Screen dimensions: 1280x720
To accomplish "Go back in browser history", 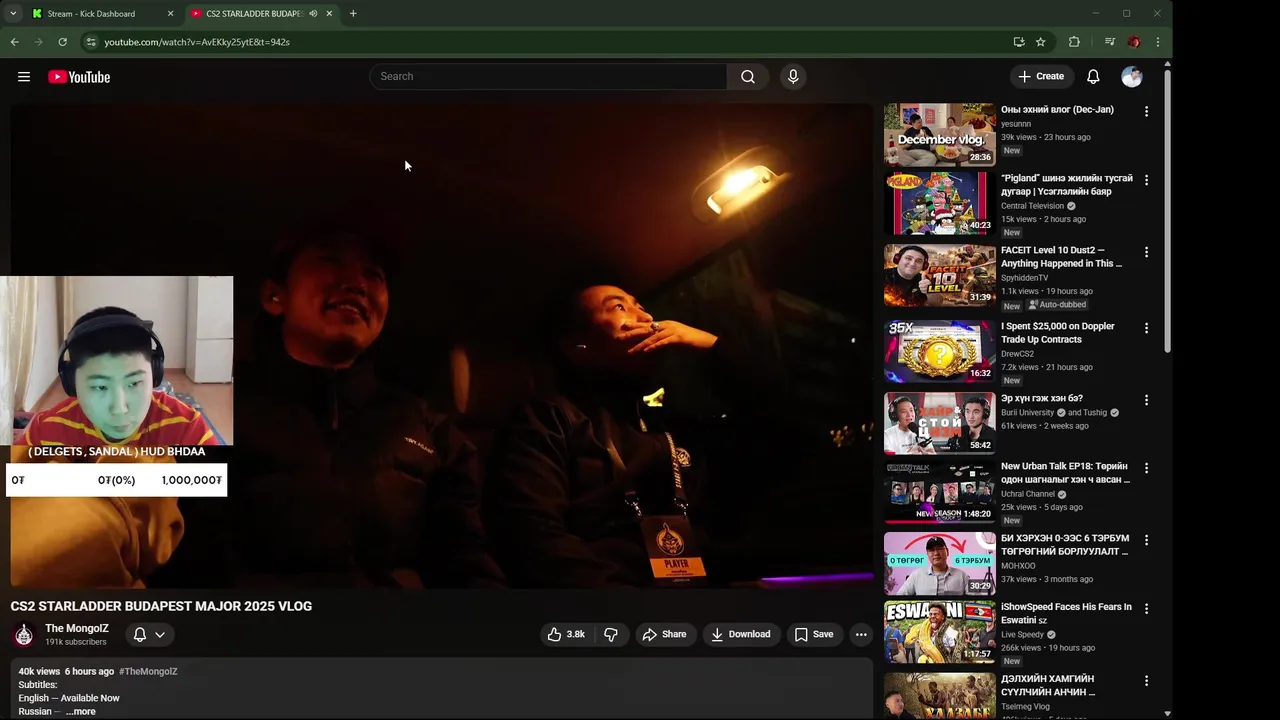I will (14, 42).
